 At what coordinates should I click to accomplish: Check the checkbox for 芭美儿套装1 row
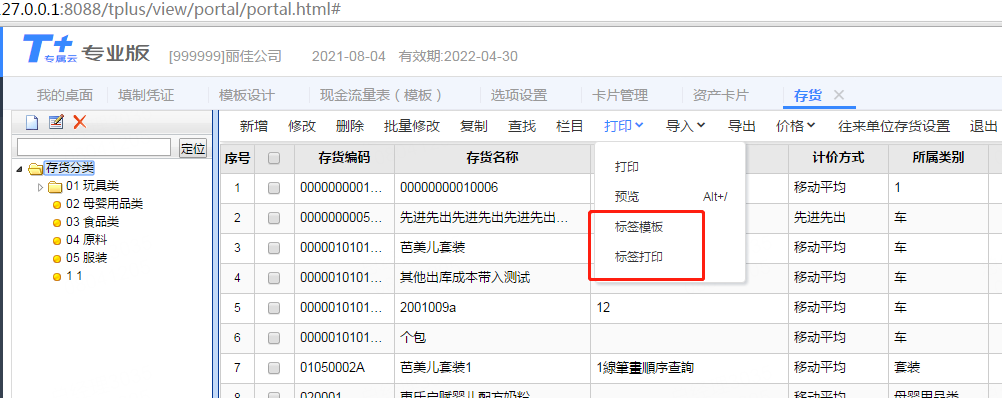click(274, 368)
